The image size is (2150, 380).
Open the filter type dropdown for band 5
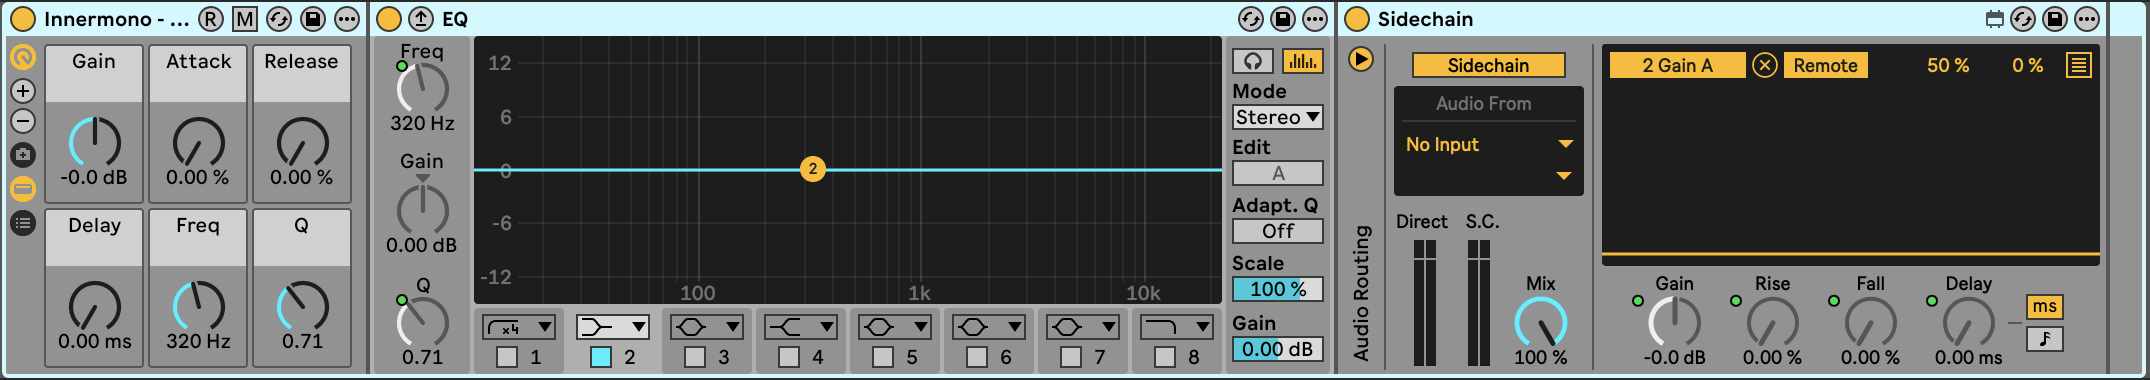[x=895, y=327]
